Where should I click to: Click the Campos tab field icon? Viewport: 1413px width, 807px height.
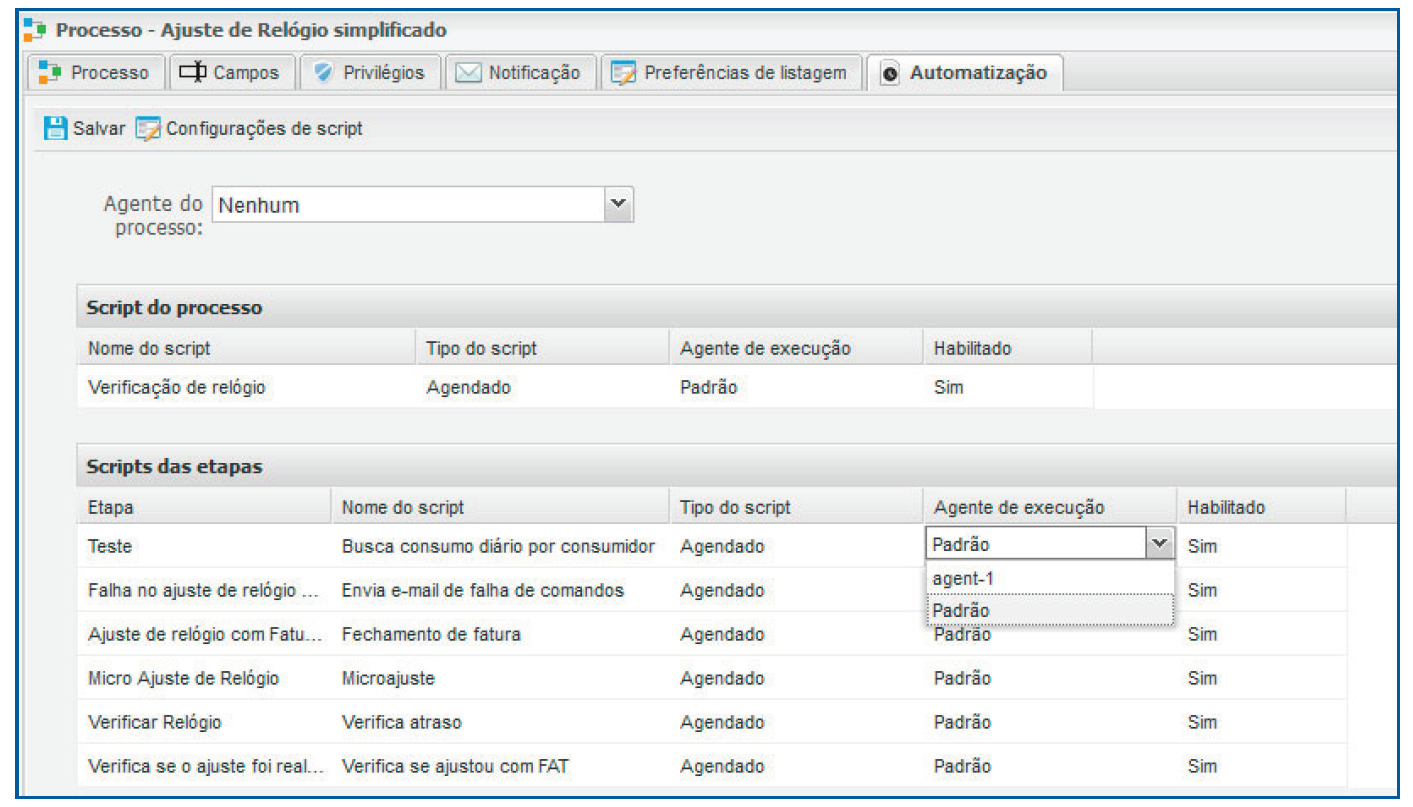pyautogui.click(x=192, y=73)
